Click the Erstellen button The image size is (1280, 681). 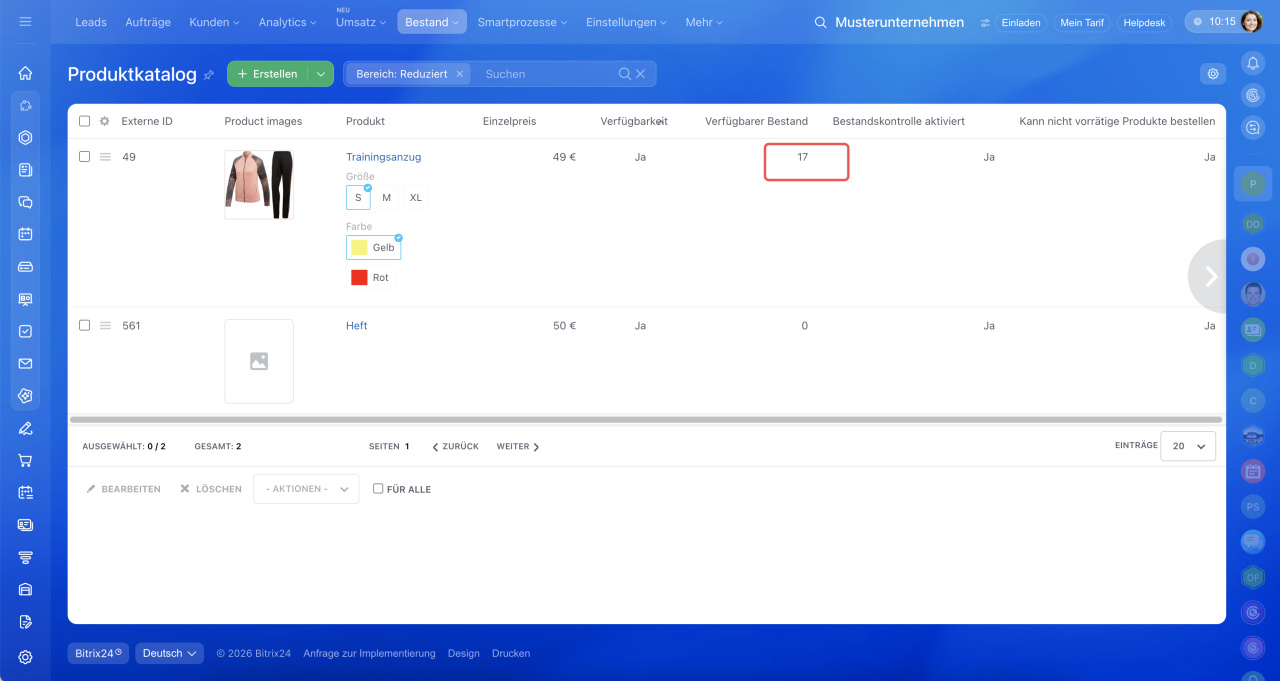coord(268,74)
